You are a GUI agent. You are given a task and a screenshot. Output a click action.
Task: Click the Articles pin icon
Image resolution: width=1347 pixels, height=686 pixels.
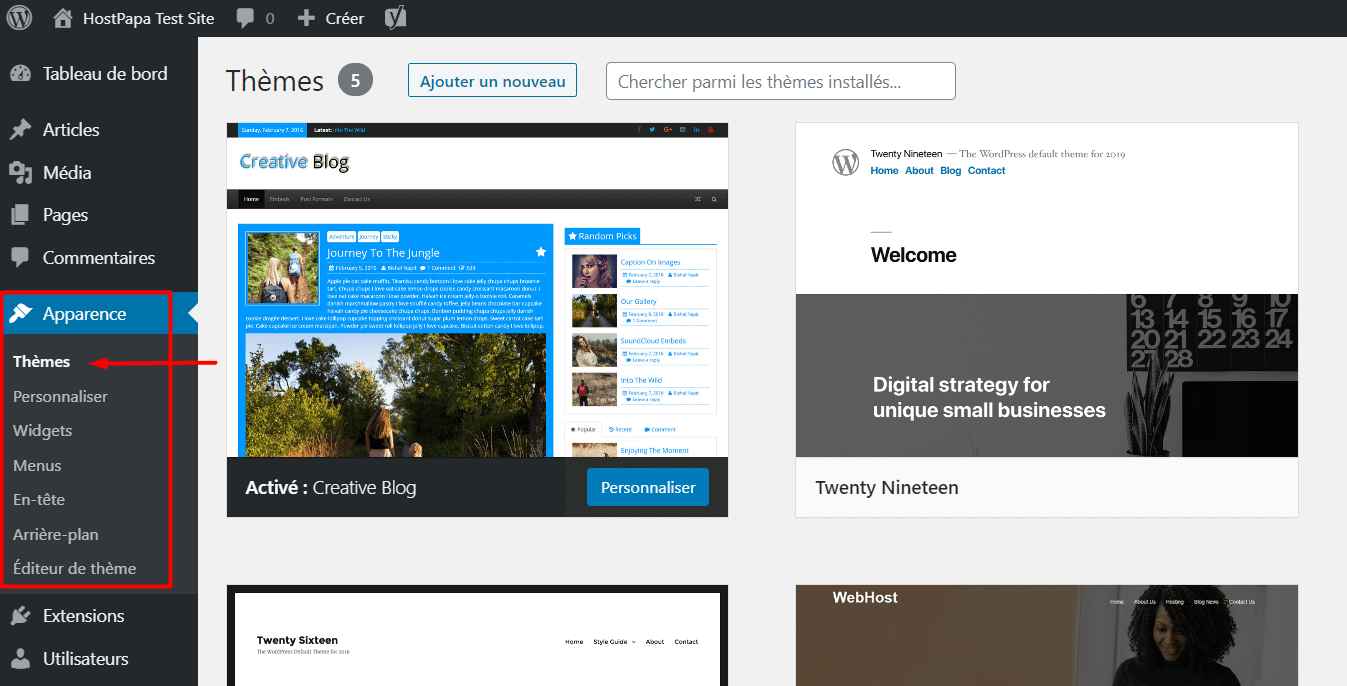[x=20, y=130]
